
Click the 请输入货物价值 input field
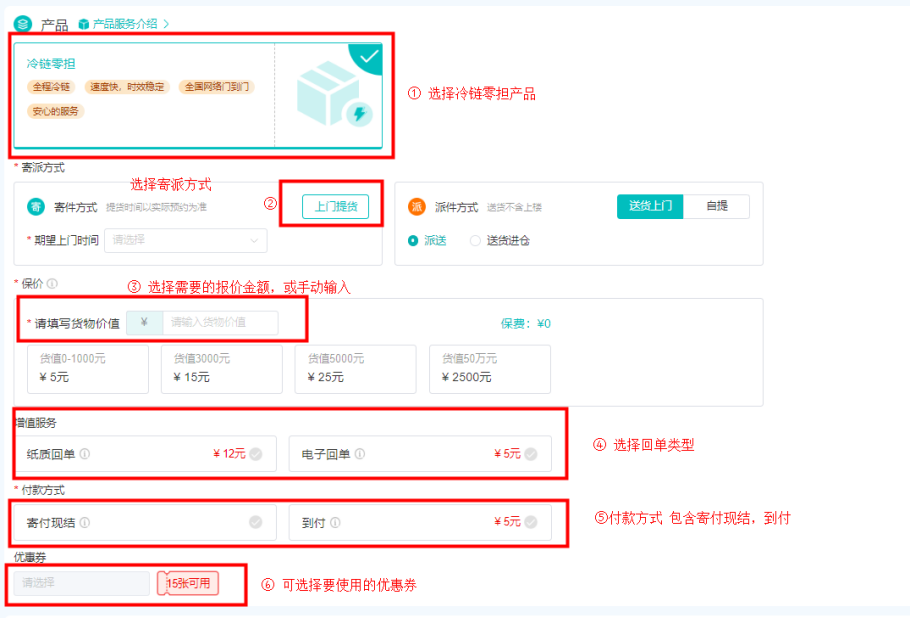(x=220, y=323)
